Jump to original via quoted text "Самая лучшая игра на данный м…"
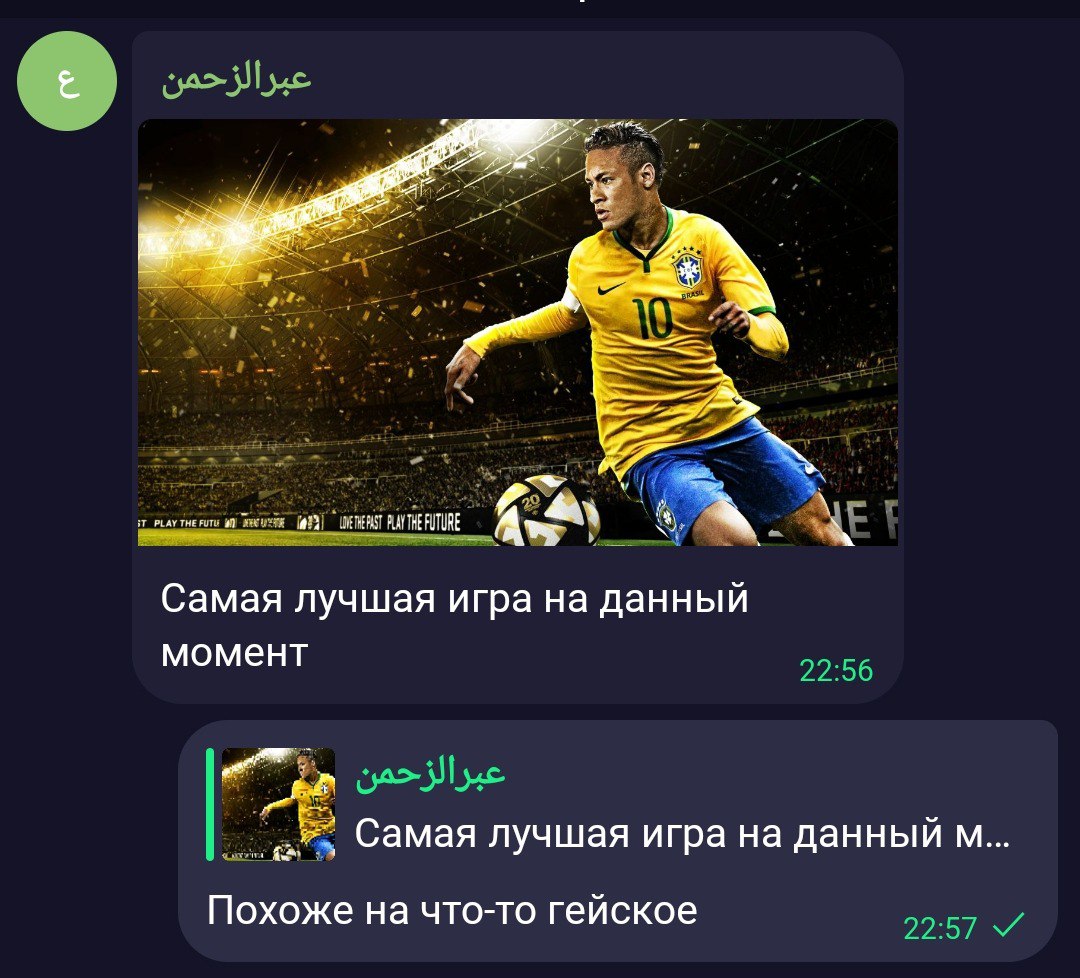 pos(682,833)
